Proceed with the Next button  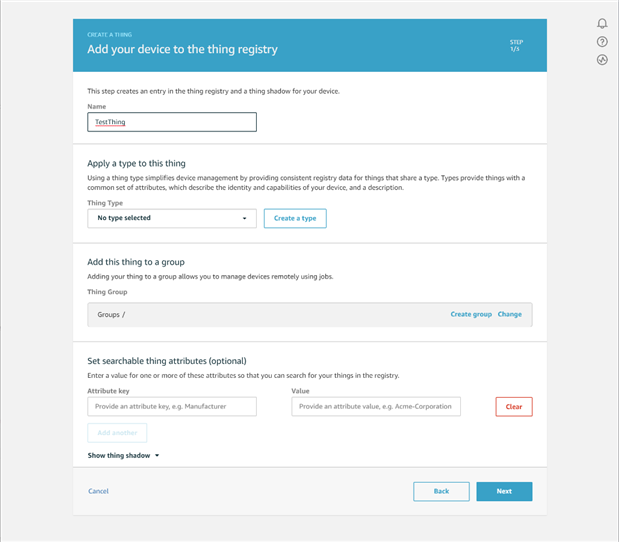coord(504,491)
